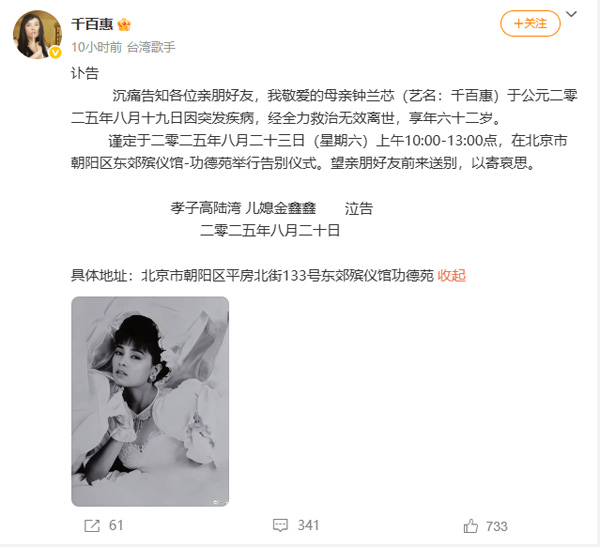Like the post with thumbs-up icon

pos(471,526)
